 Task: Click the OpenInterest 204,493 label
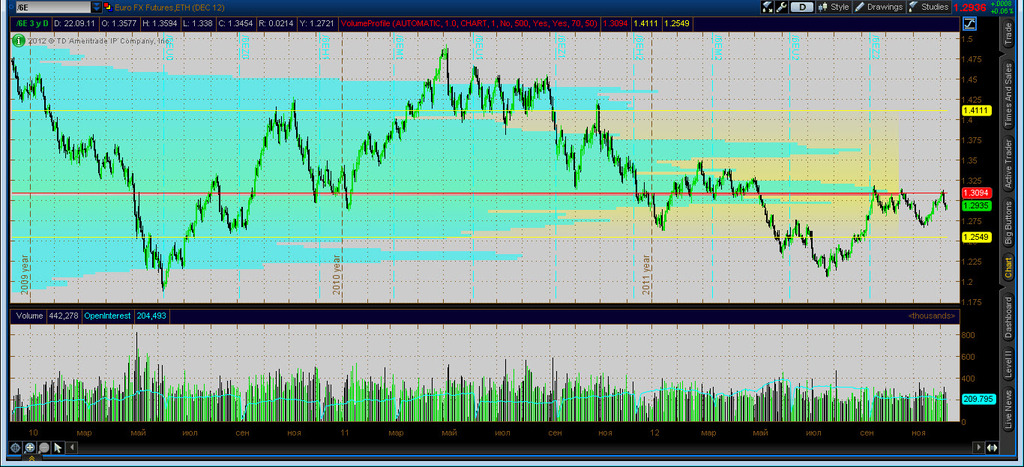124,315
